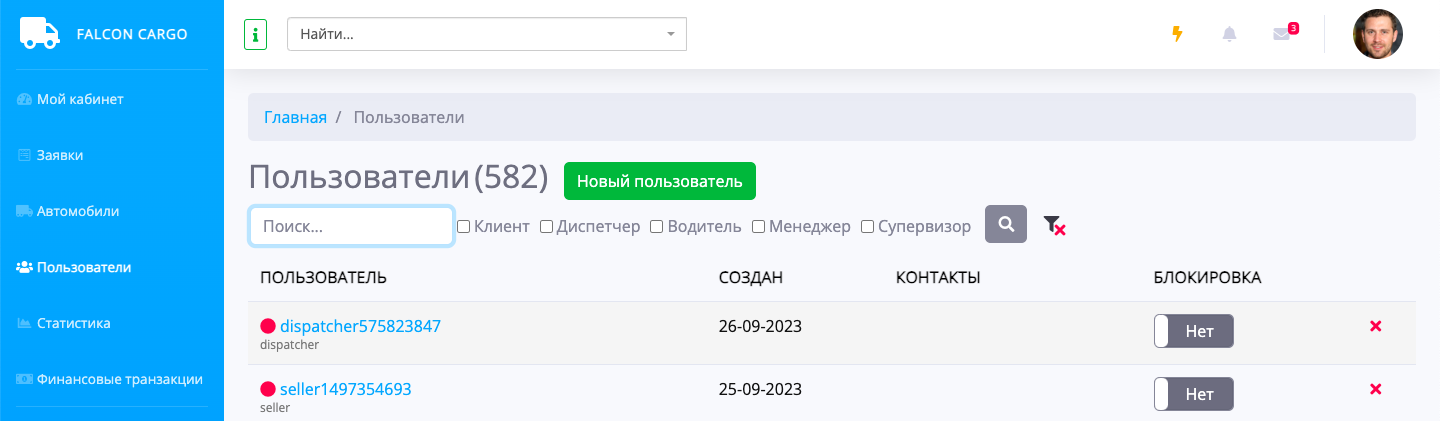
Task: Open Заявки in the sidebar
Action: tap(60, 155)
